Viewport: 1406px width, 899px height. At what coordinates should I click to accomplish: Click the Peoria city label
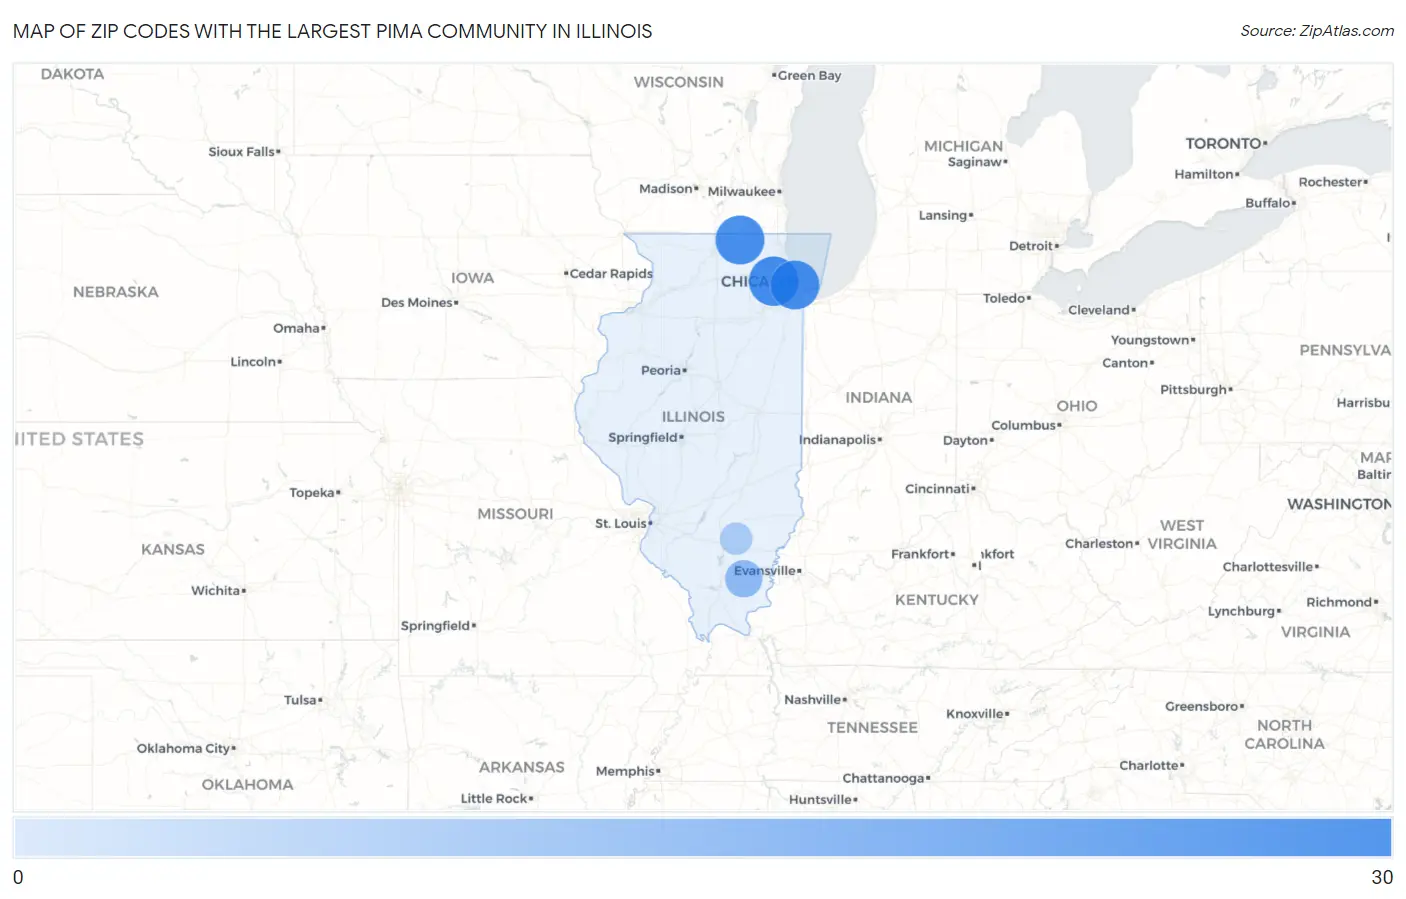tap(662, 370)
